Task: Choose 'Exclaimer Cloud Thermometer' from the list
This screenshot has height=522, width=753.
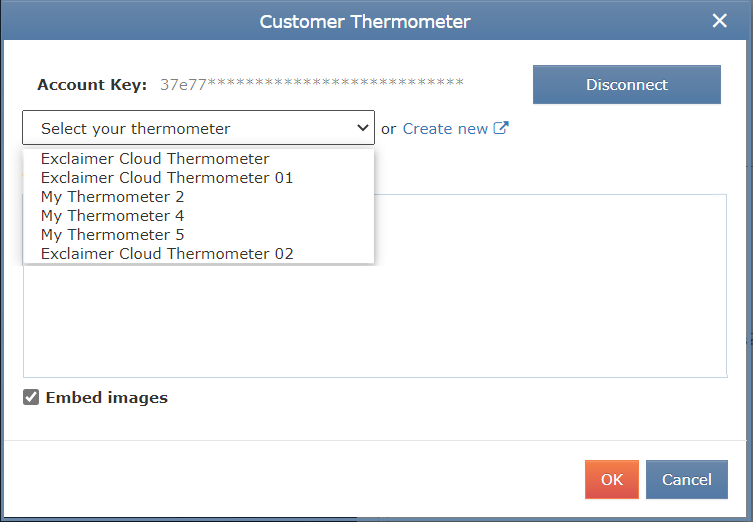Action: pos(155,159)
